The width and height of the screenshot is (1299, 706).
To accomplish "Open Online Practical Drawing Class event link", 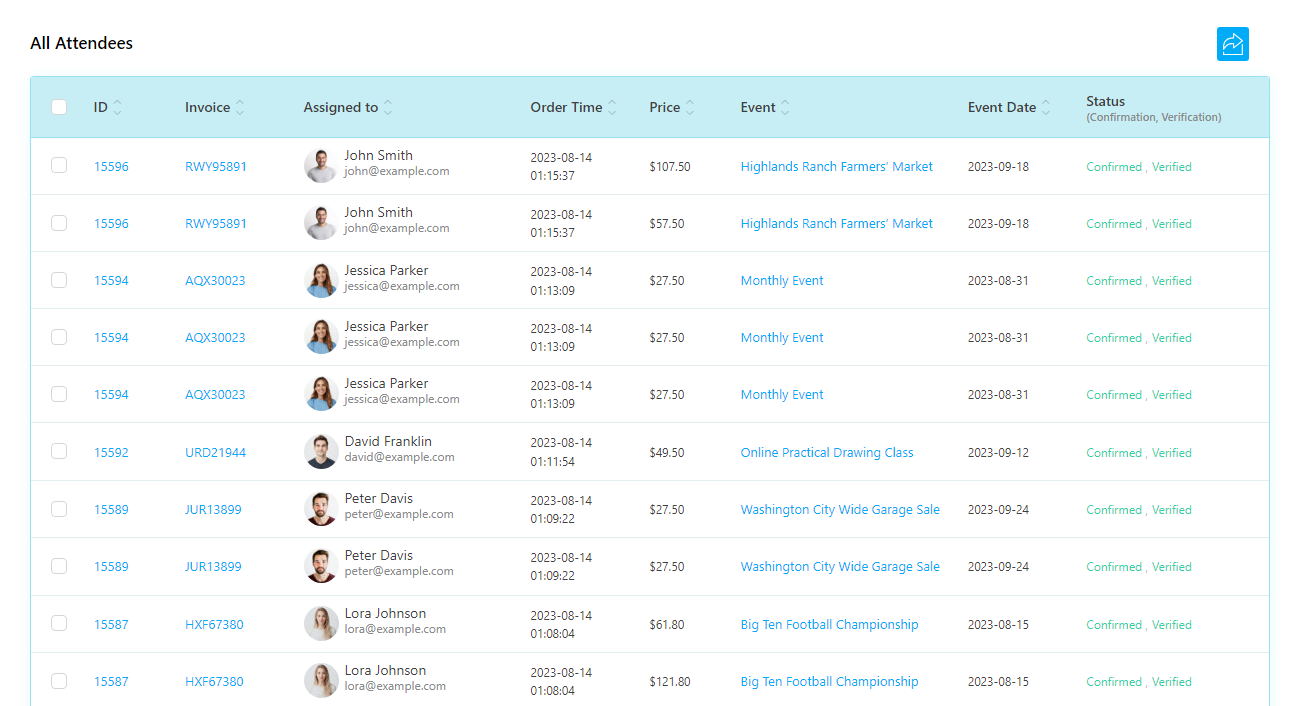I will pyautogui.click(x=827, y=453).
